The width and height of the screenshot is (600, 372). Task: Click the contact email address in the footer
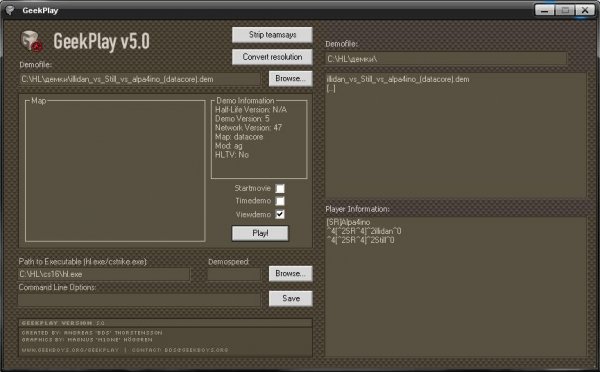coord(196,350)
